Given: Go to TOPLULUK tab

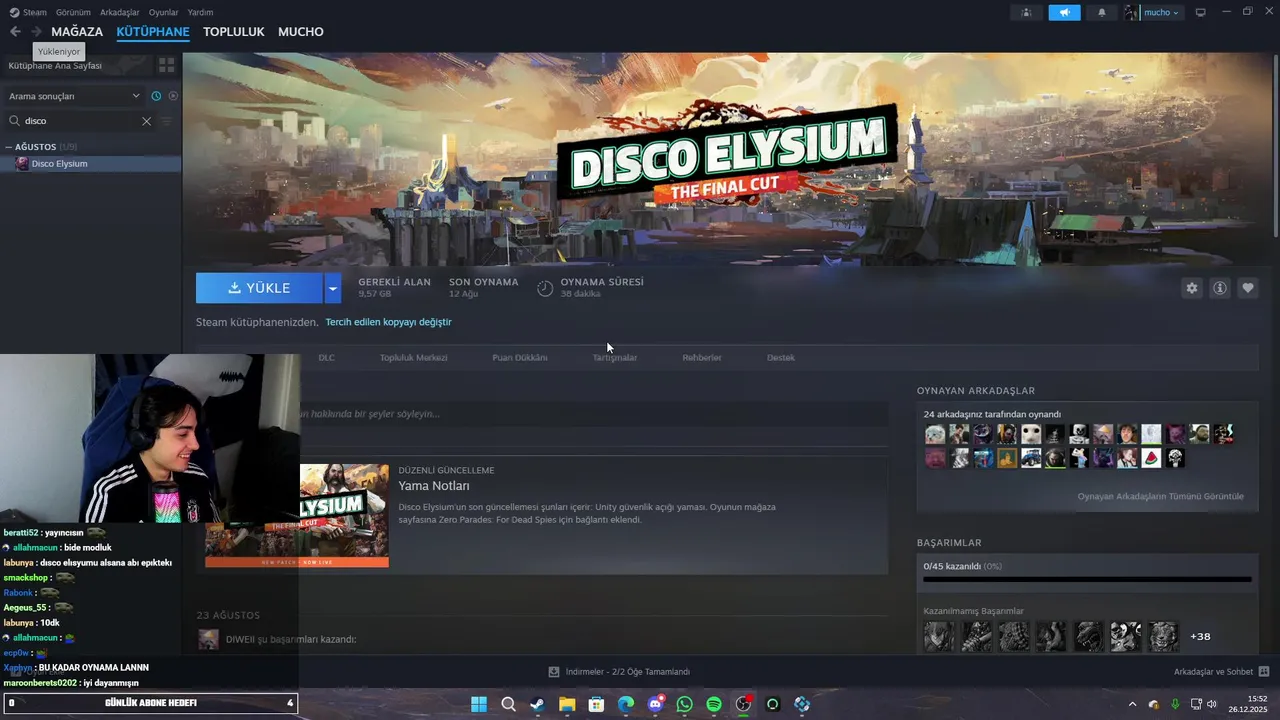Looking at the screenshot, I should point(233,32).
